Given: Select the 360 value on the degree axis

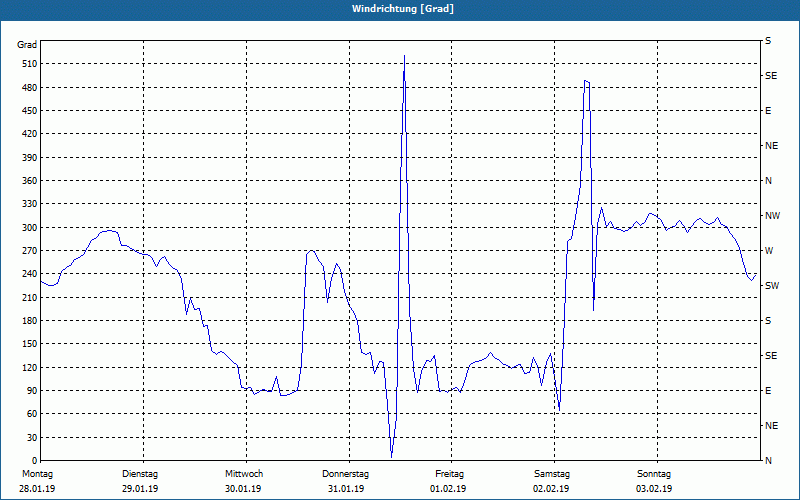Looking at the screenshot, I should [30, 181].
